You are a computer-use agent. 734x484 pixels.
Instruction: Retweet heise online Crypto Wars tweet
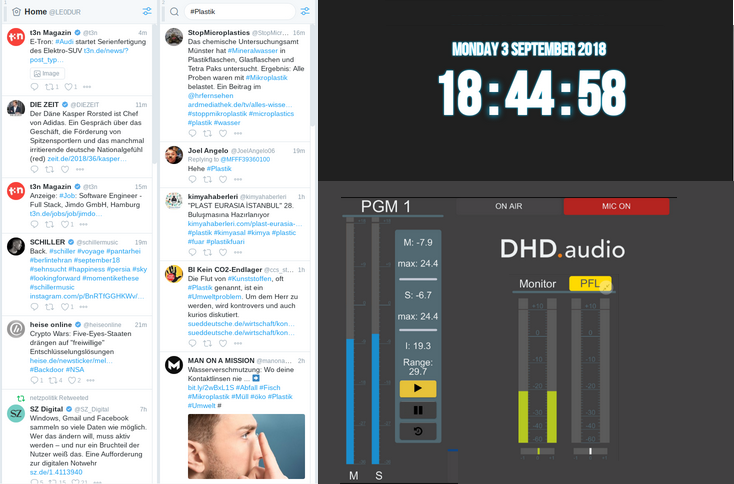tap(53, 380)
